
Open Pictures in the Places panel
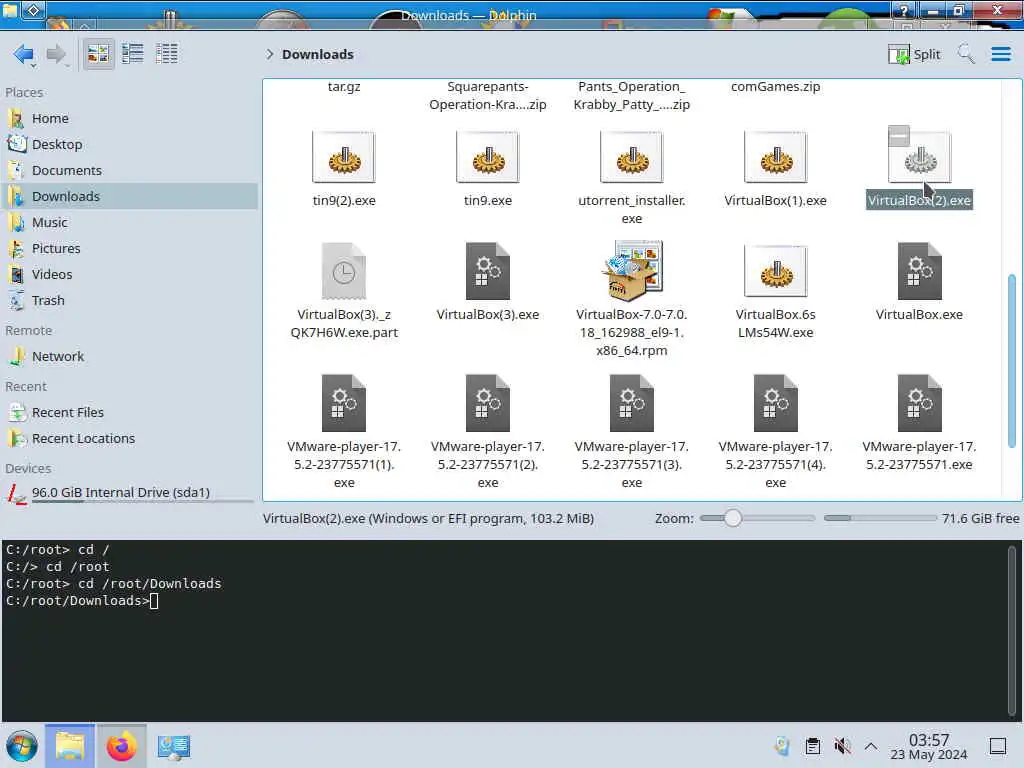129,249
